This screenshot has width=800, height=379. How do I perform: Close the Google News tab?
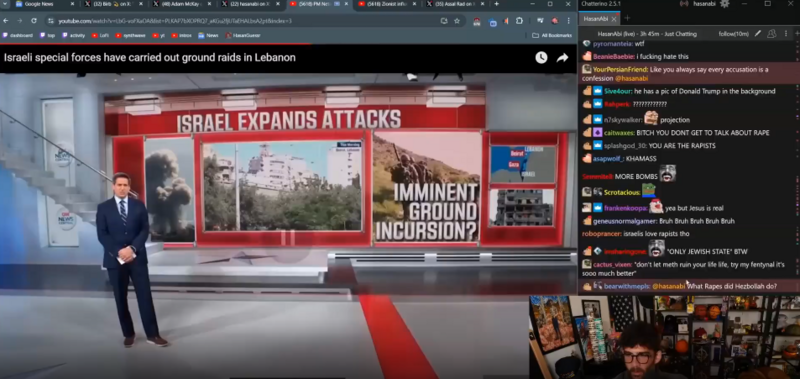[x=72, y=4]
